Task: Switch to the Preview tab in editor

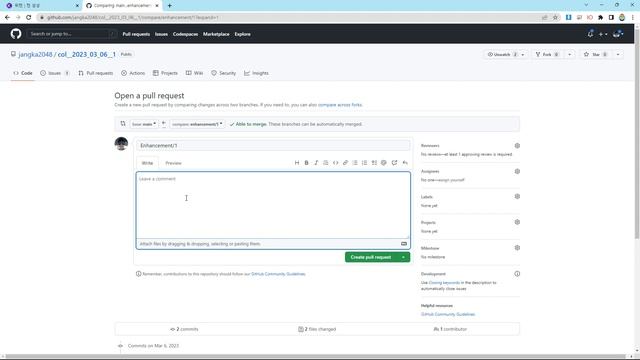Action: (173, 163)
